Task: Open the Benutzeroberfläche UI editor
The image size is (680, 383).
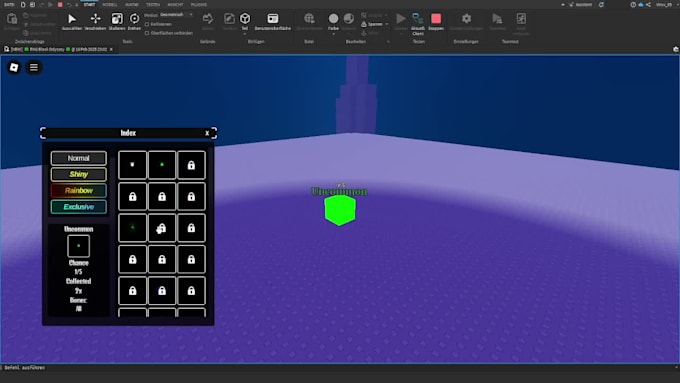Action: pyautogui.click(x=273, y=22)
